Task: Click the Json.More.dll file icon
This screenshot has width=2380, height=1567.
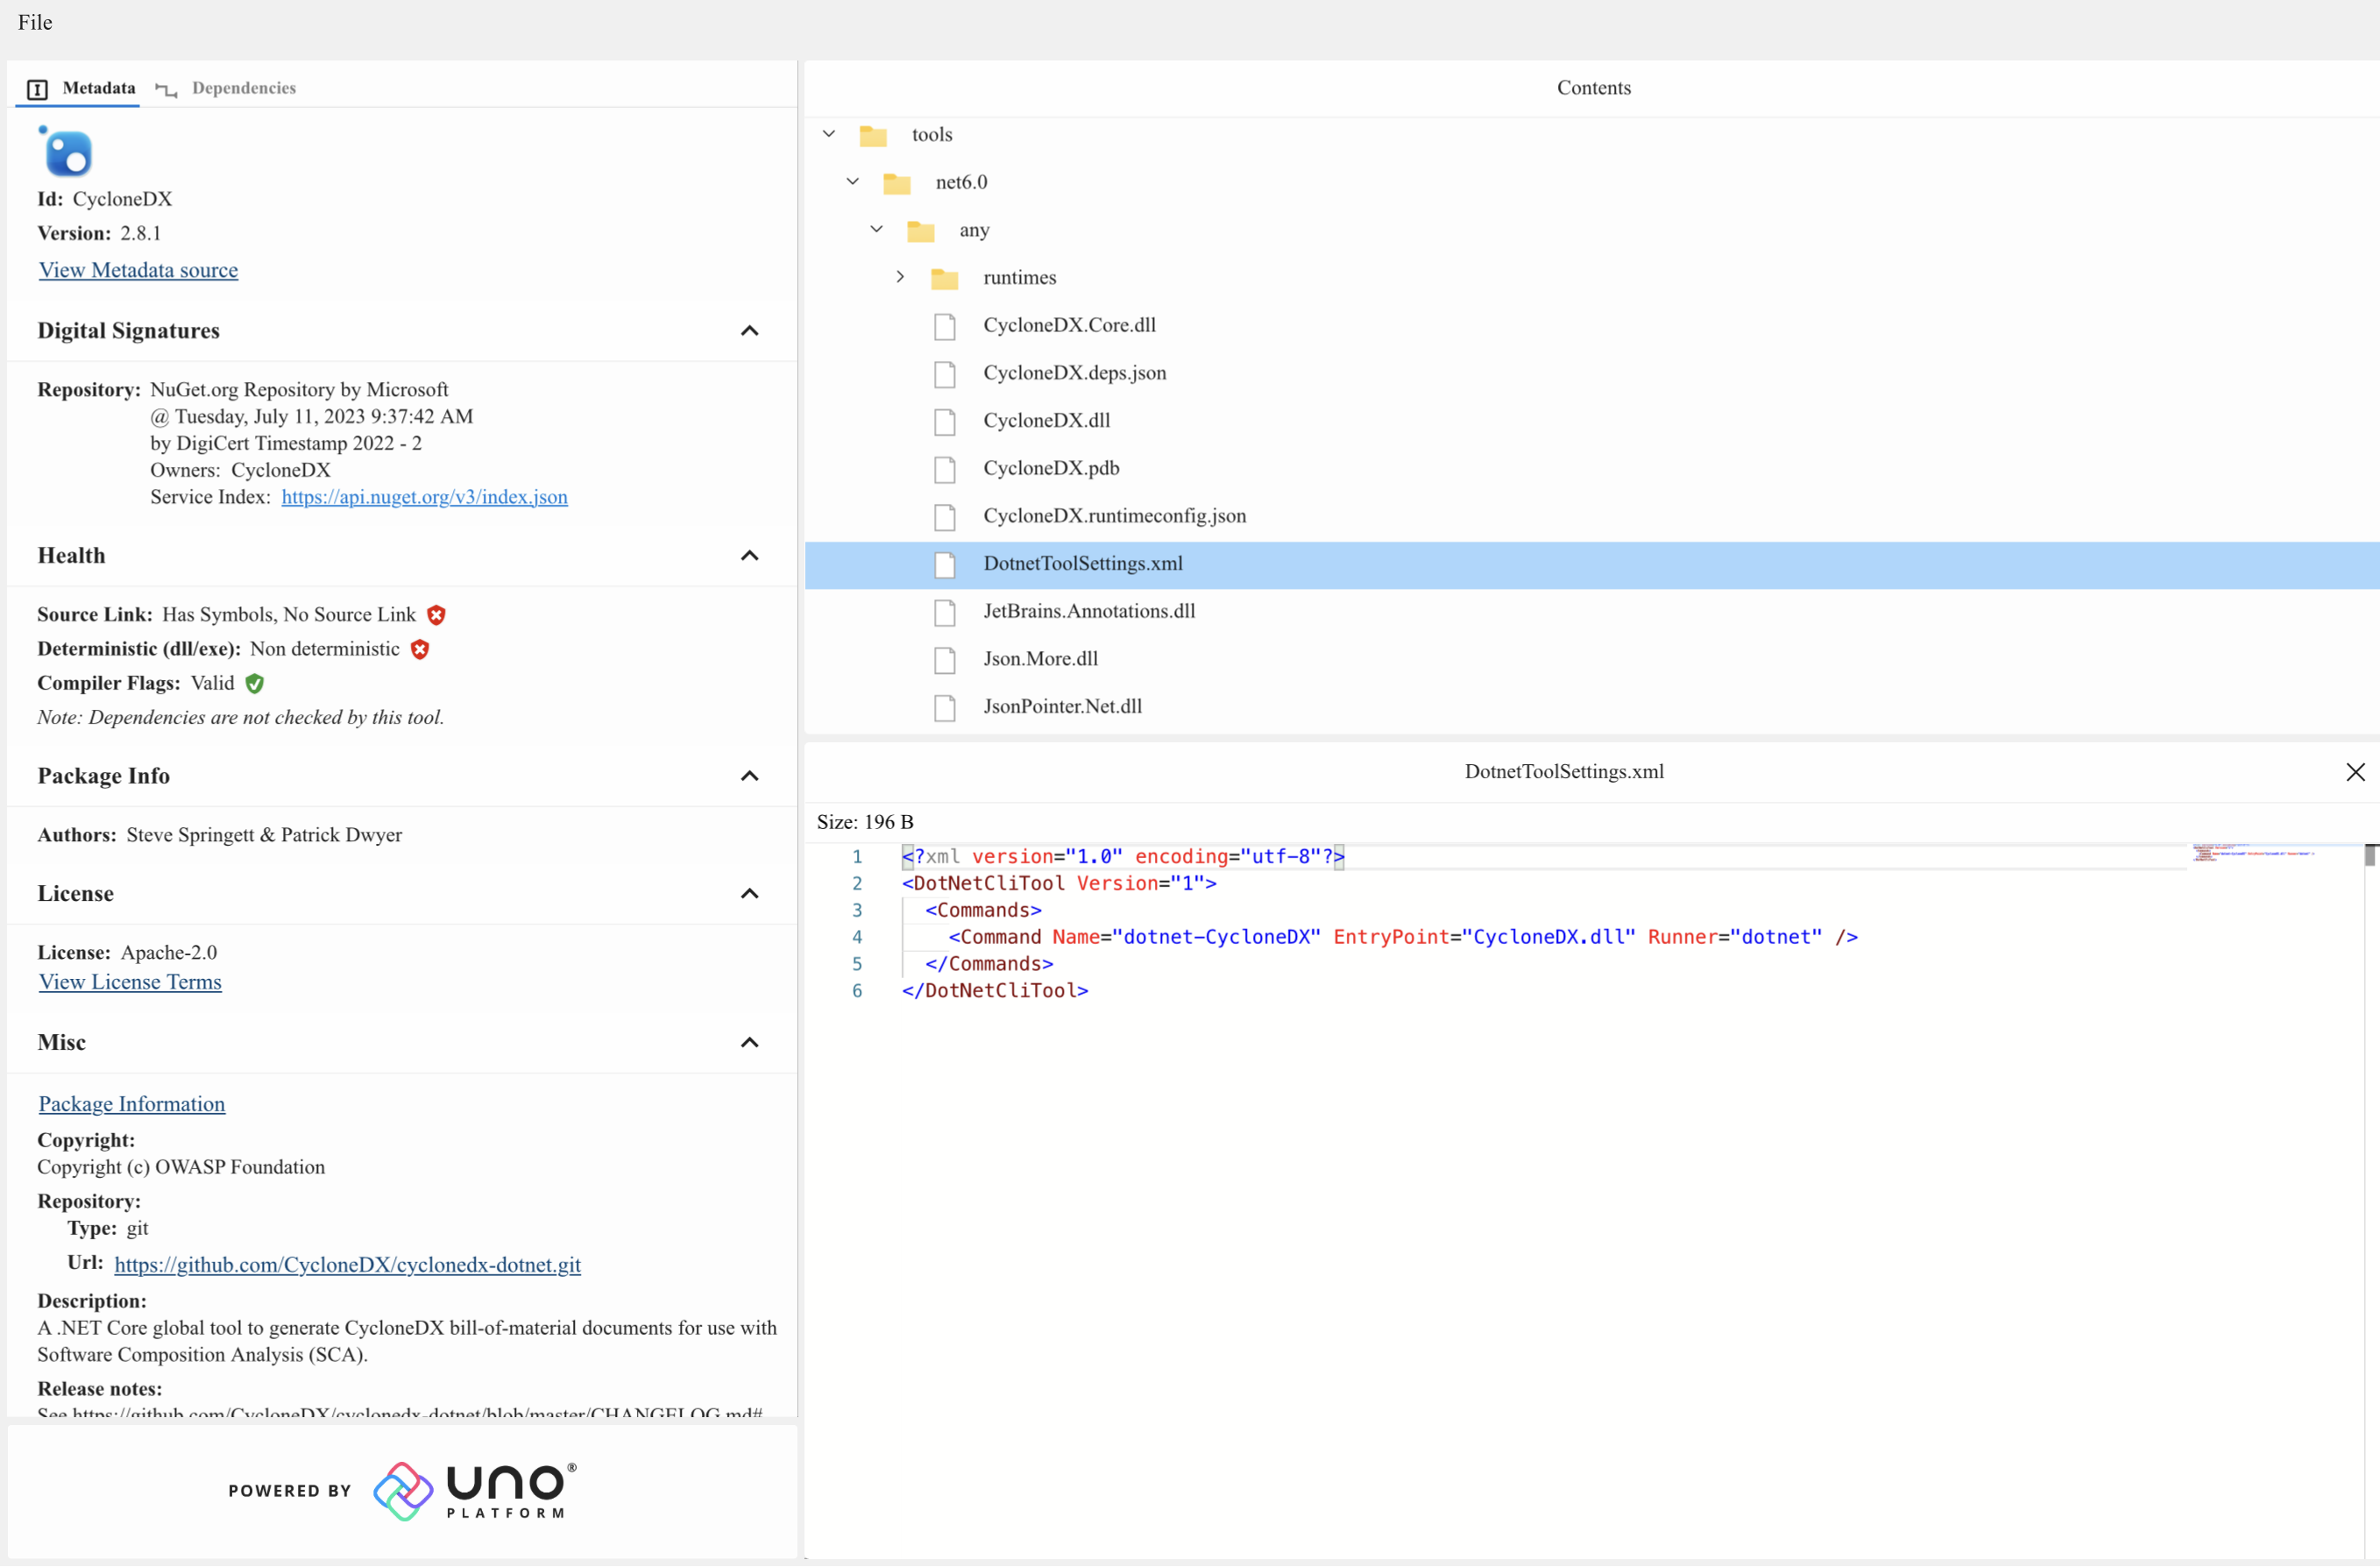Action: (945, 660)
